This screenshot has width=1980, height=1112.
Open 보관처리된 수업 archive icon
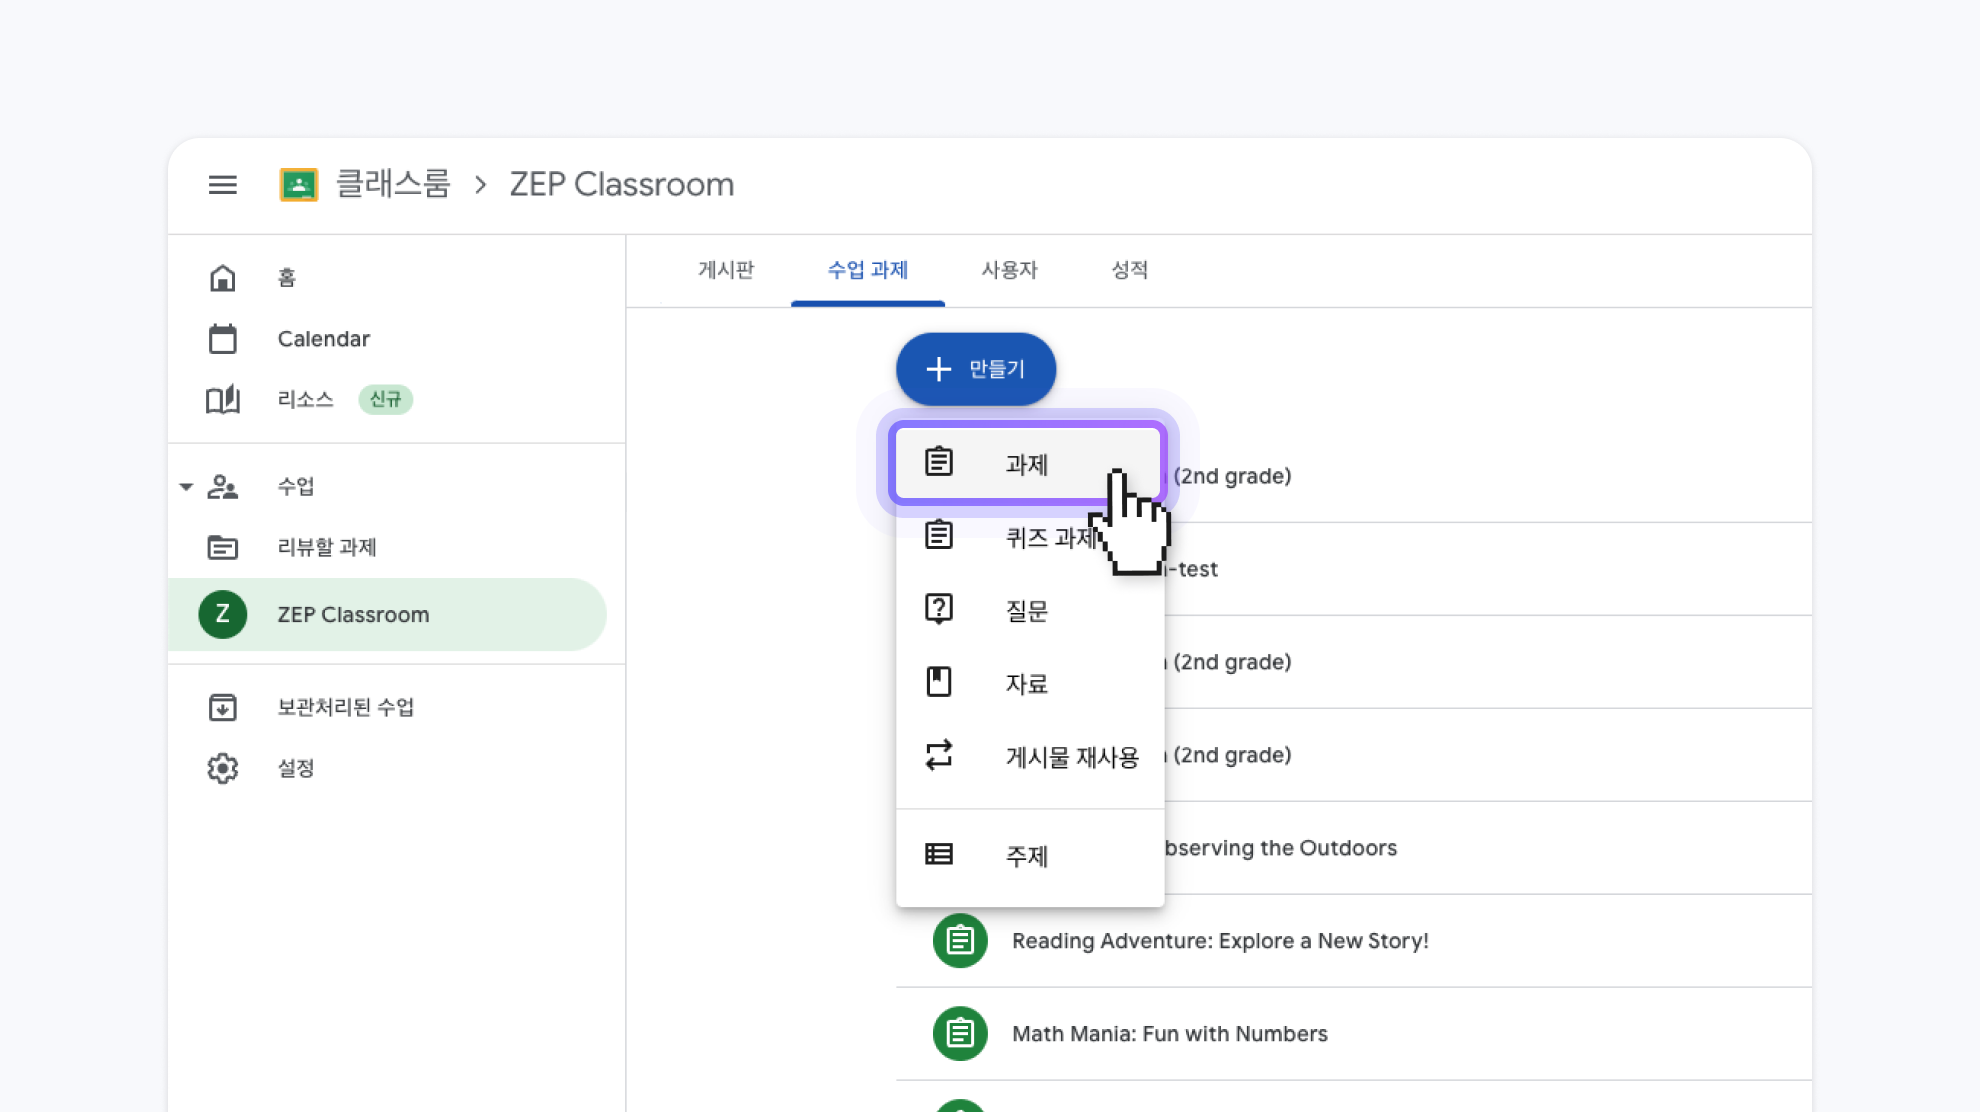222,707
